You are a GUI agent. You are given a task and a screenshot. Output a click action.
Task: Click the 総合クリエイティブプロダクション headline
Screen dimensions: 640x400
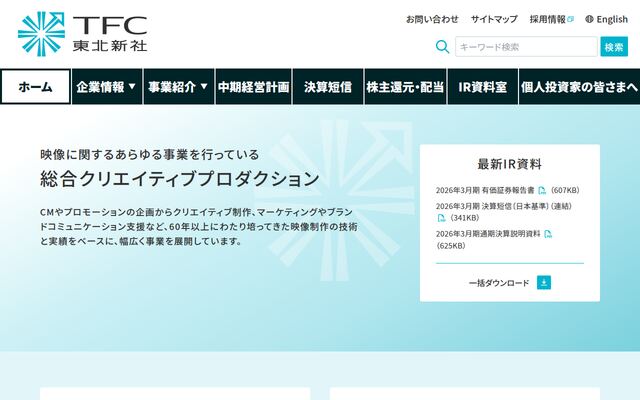[180, 179]
